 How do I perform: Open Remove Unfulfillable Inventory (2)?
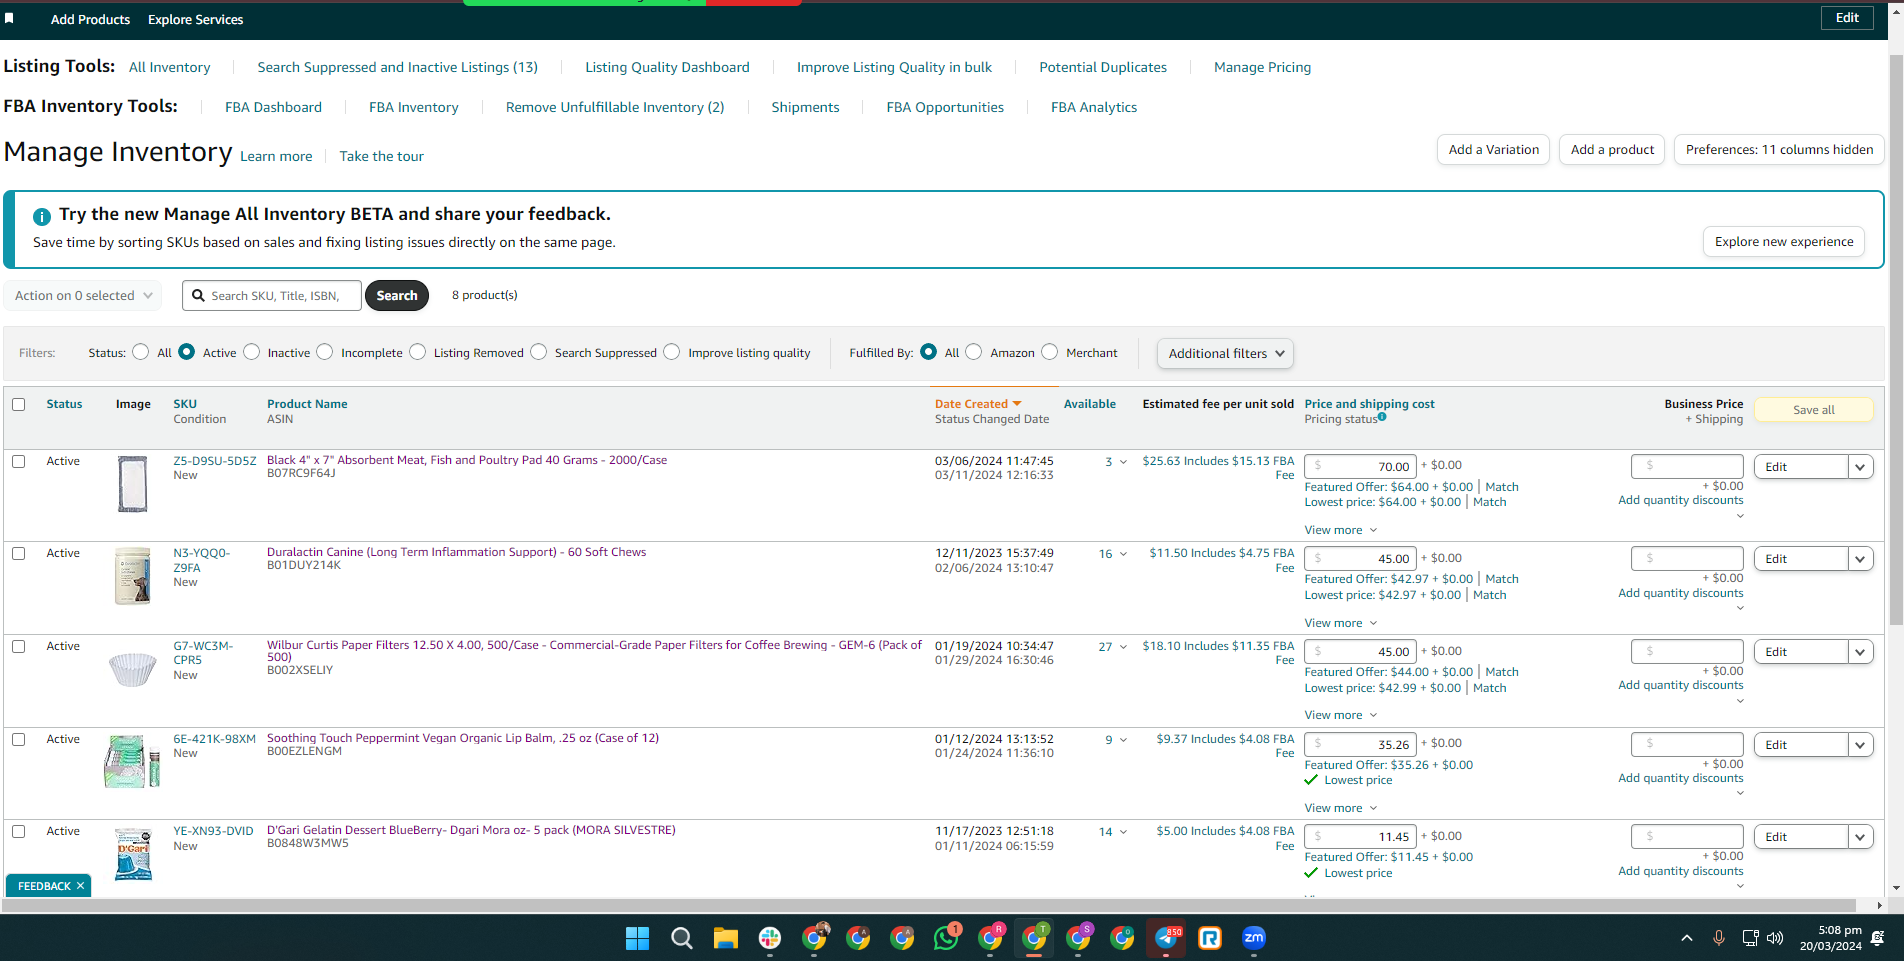pyautogui.click(x=615, y=108)
